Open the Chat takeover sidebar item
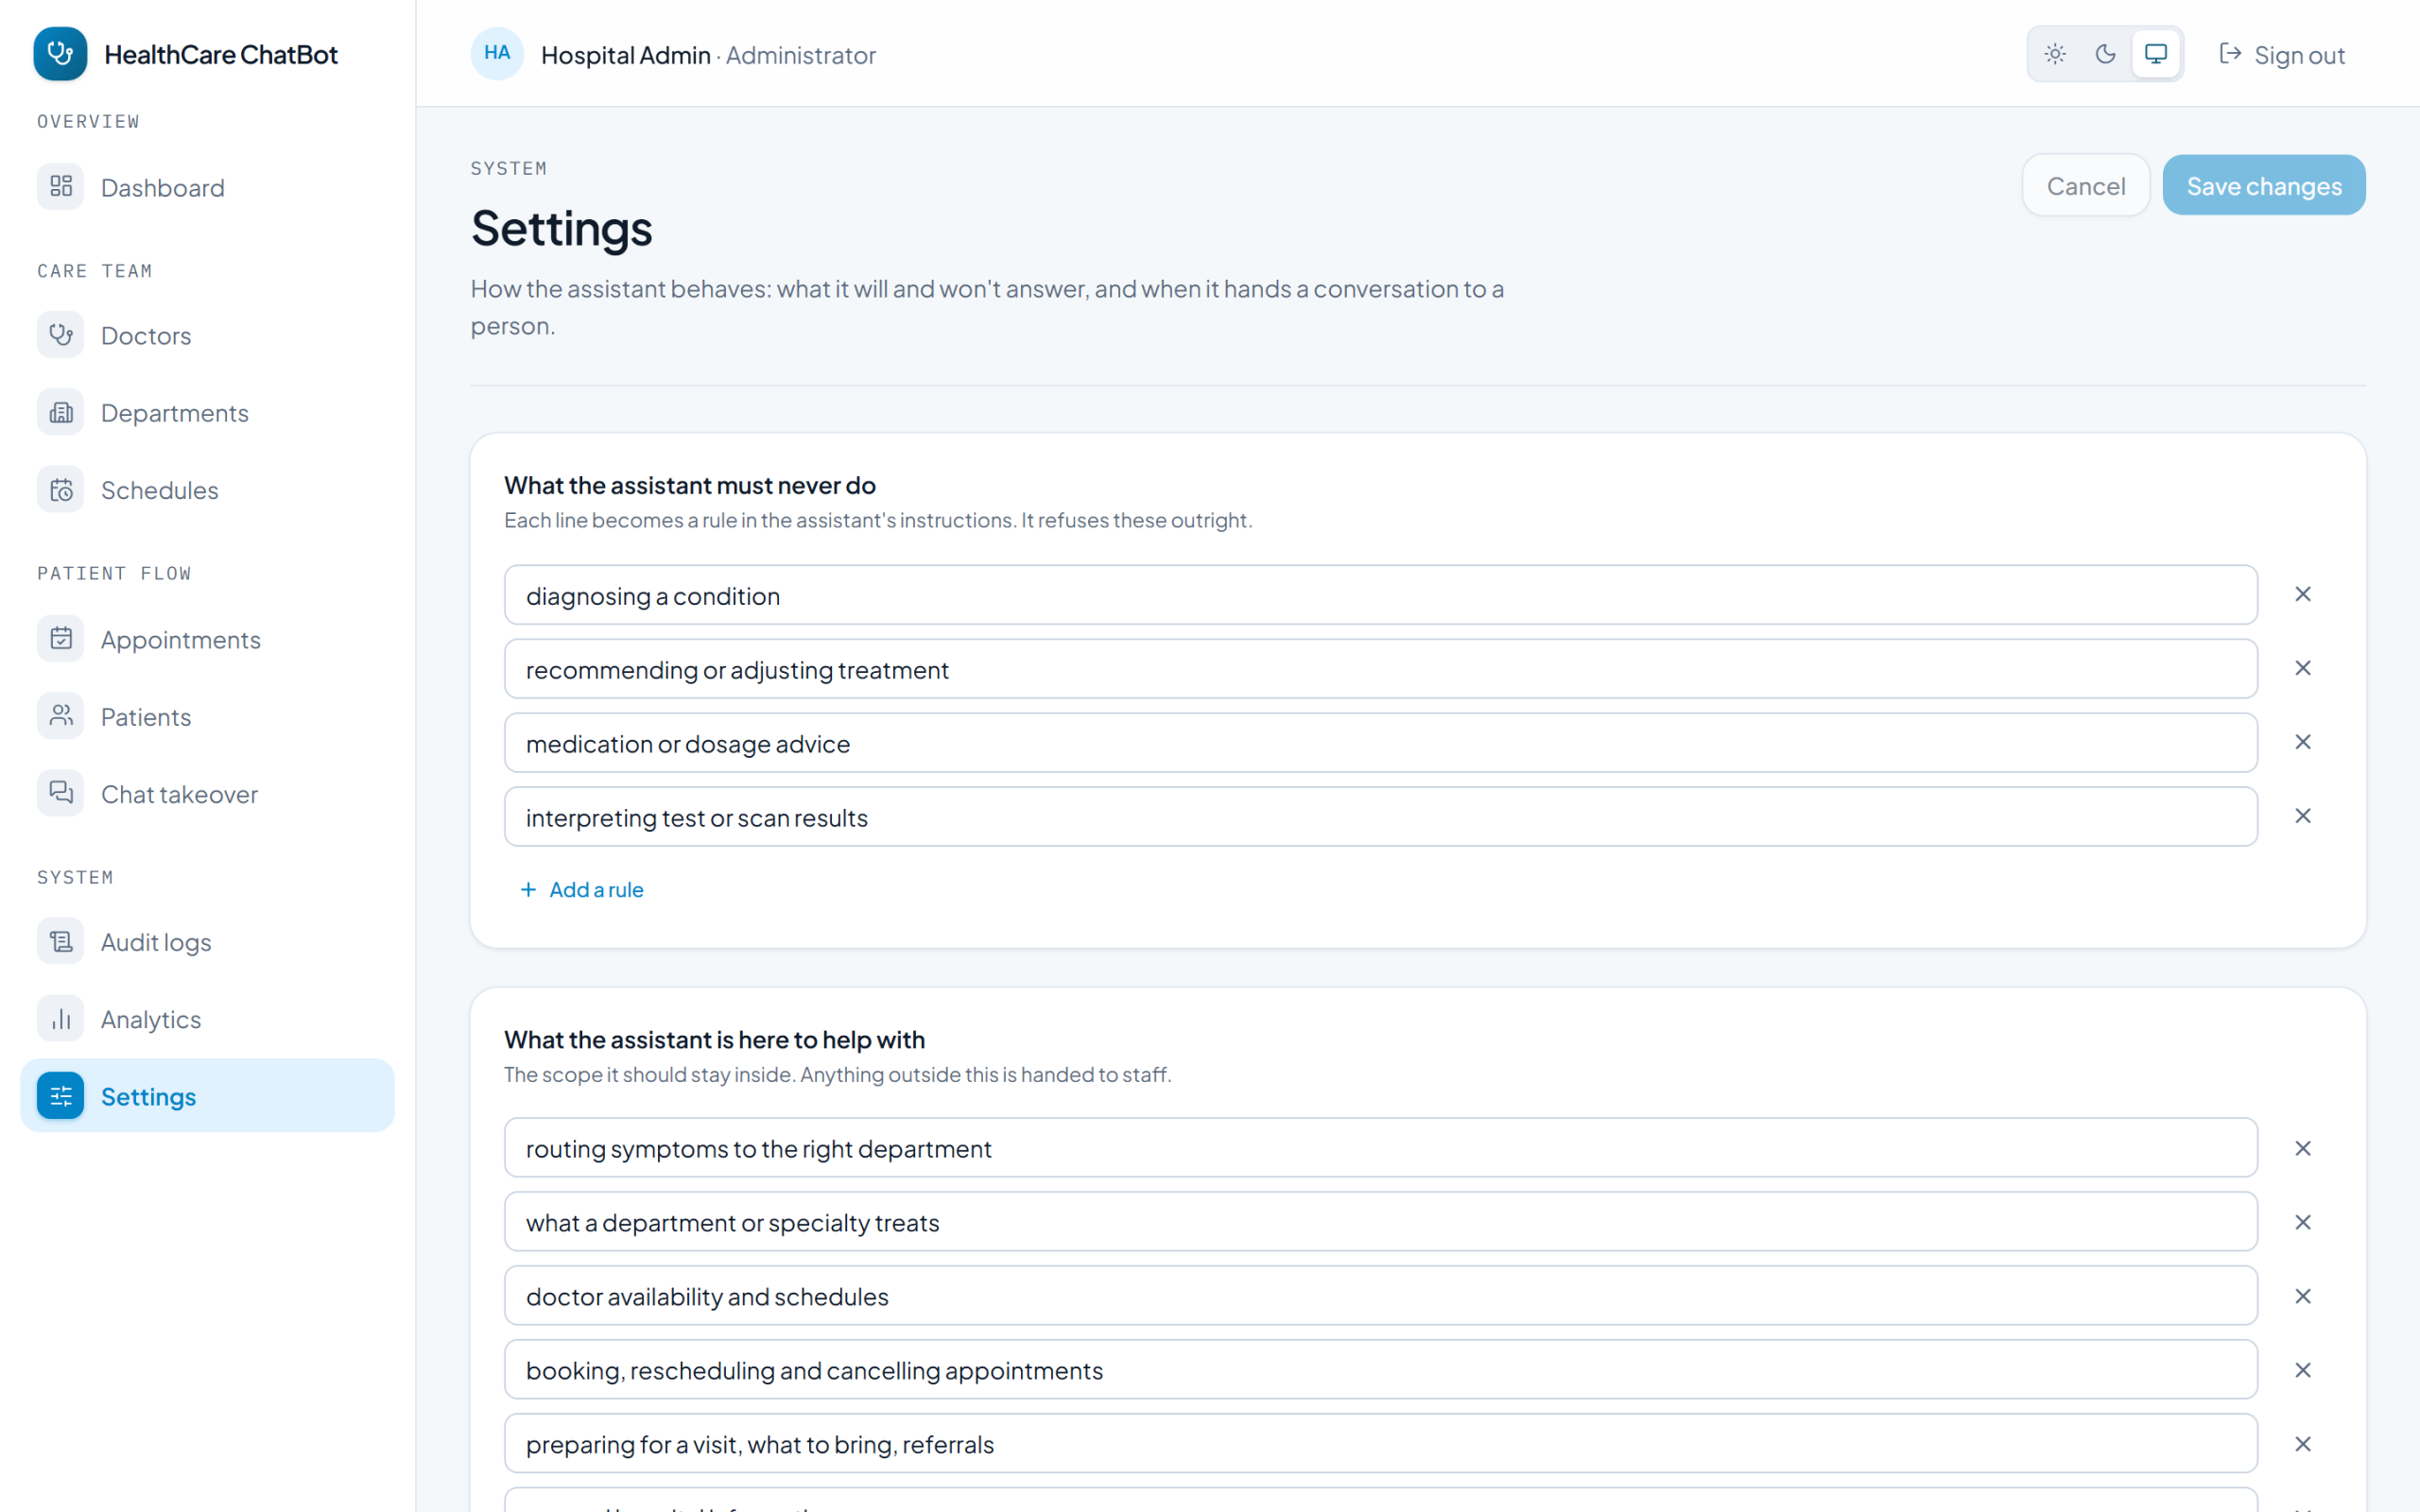2420x1512 pixels. (x=207, y=793)
